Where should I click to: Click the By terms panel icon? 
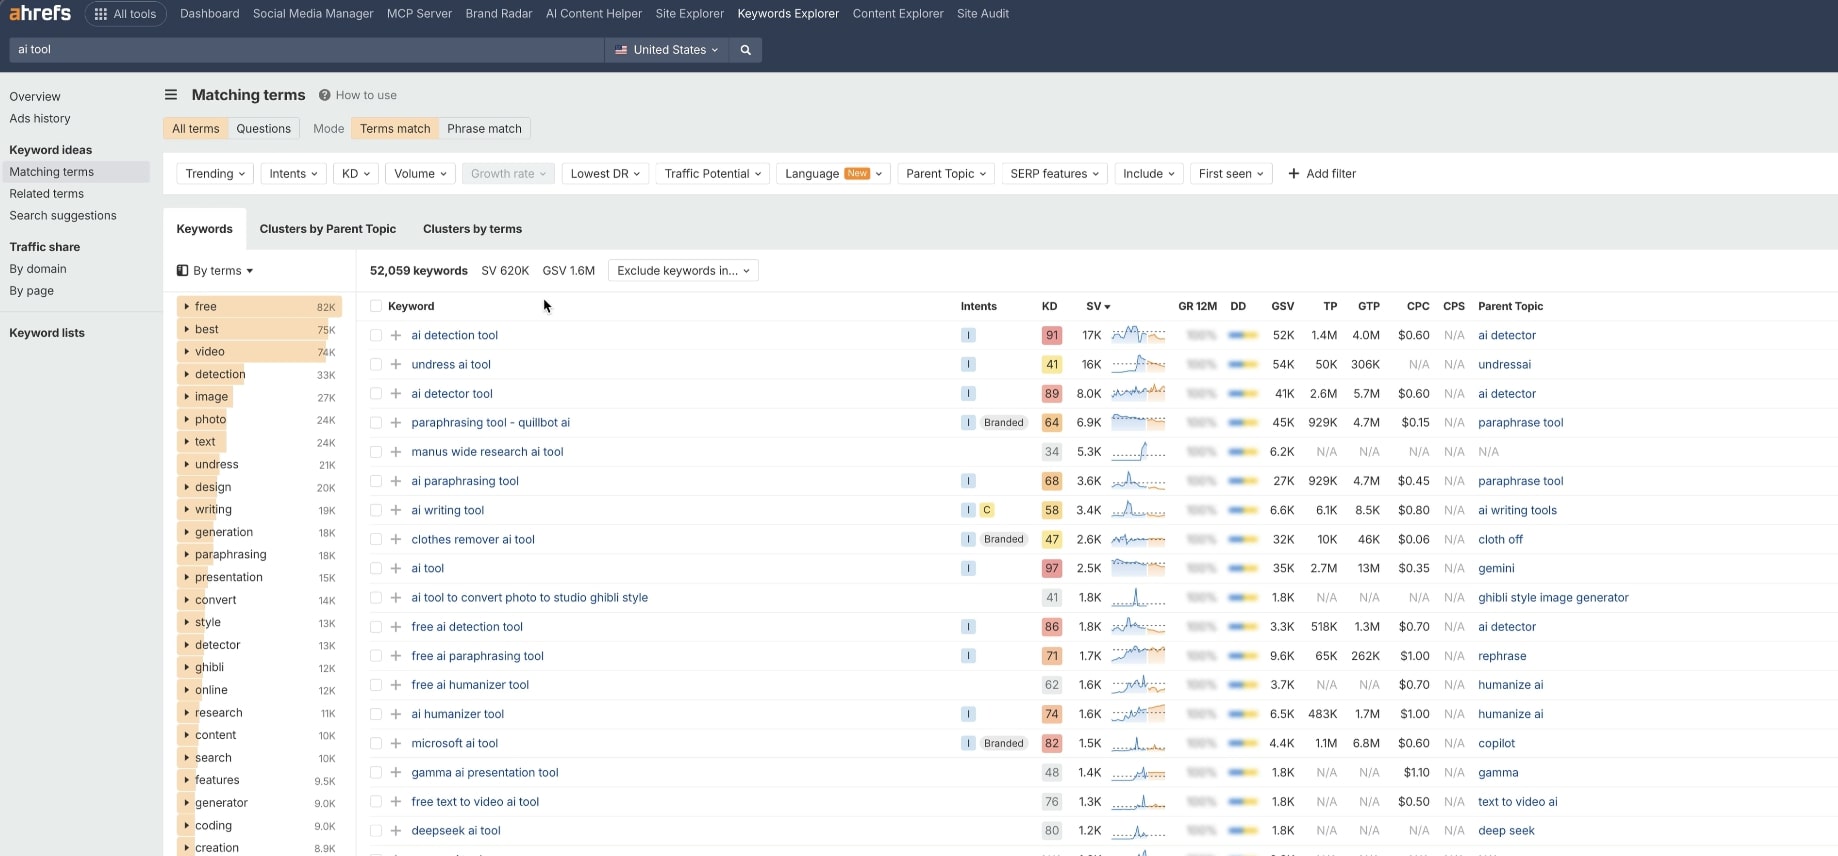click(183, 271)
